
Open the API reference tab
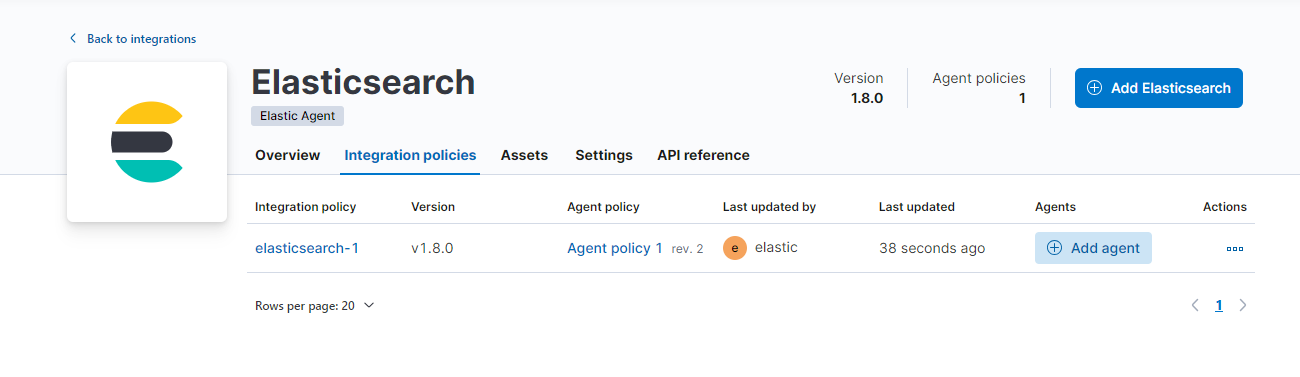[703, 155]
